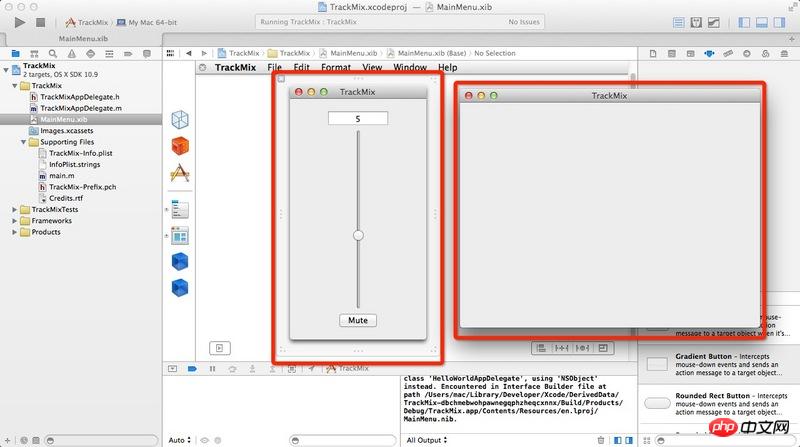
Task: Go back with the jump bar left arrow
Action: click(x=189, y=53)
